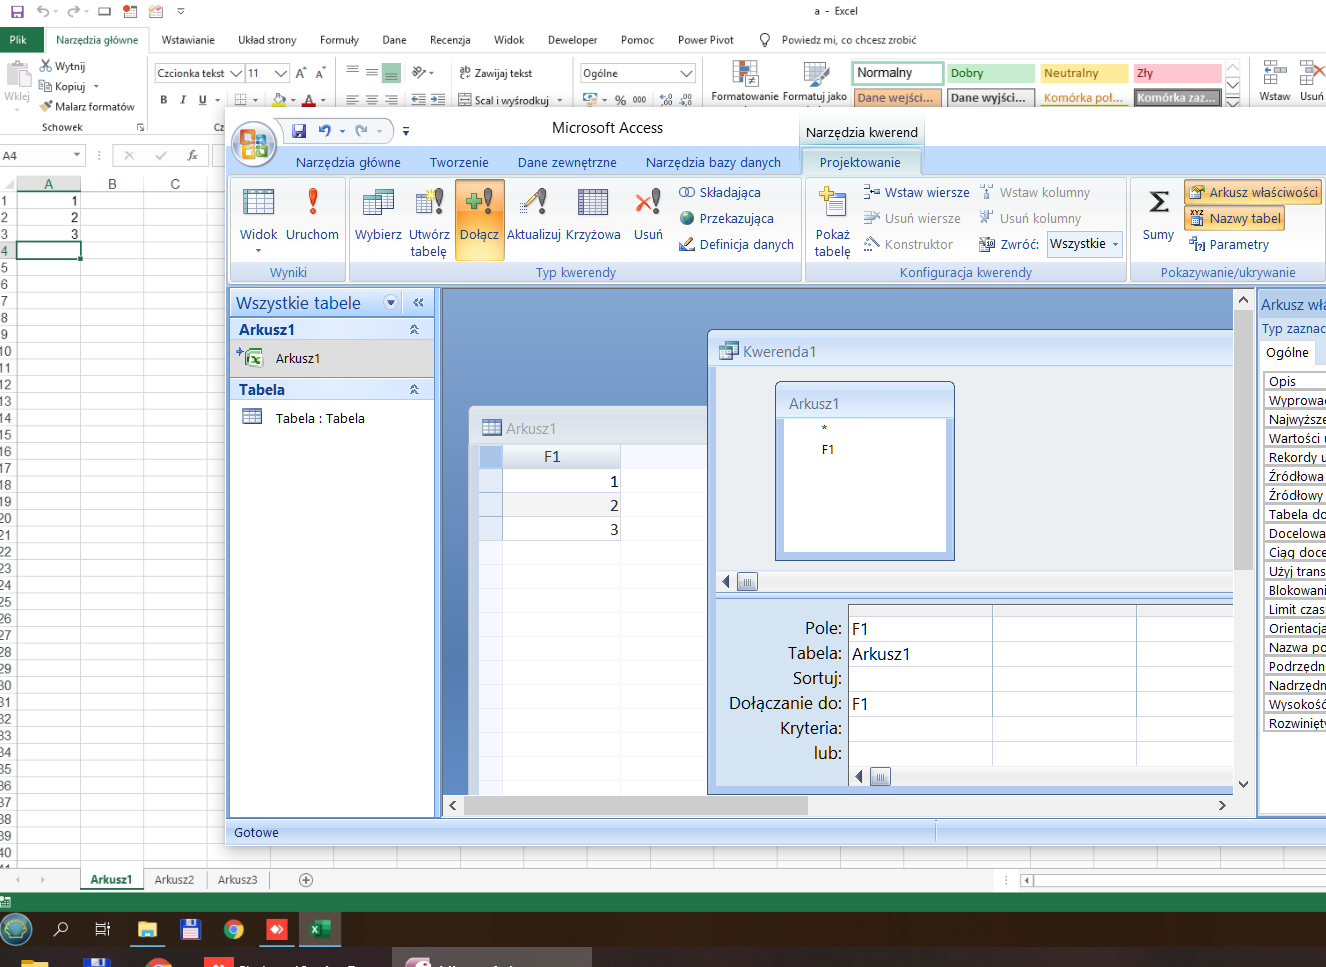The width and height of the screenshot is (1326, 967).
Task: Switch to Arkusz2 sheet tab
Action: pyautogui.click(x=174, y=880)
